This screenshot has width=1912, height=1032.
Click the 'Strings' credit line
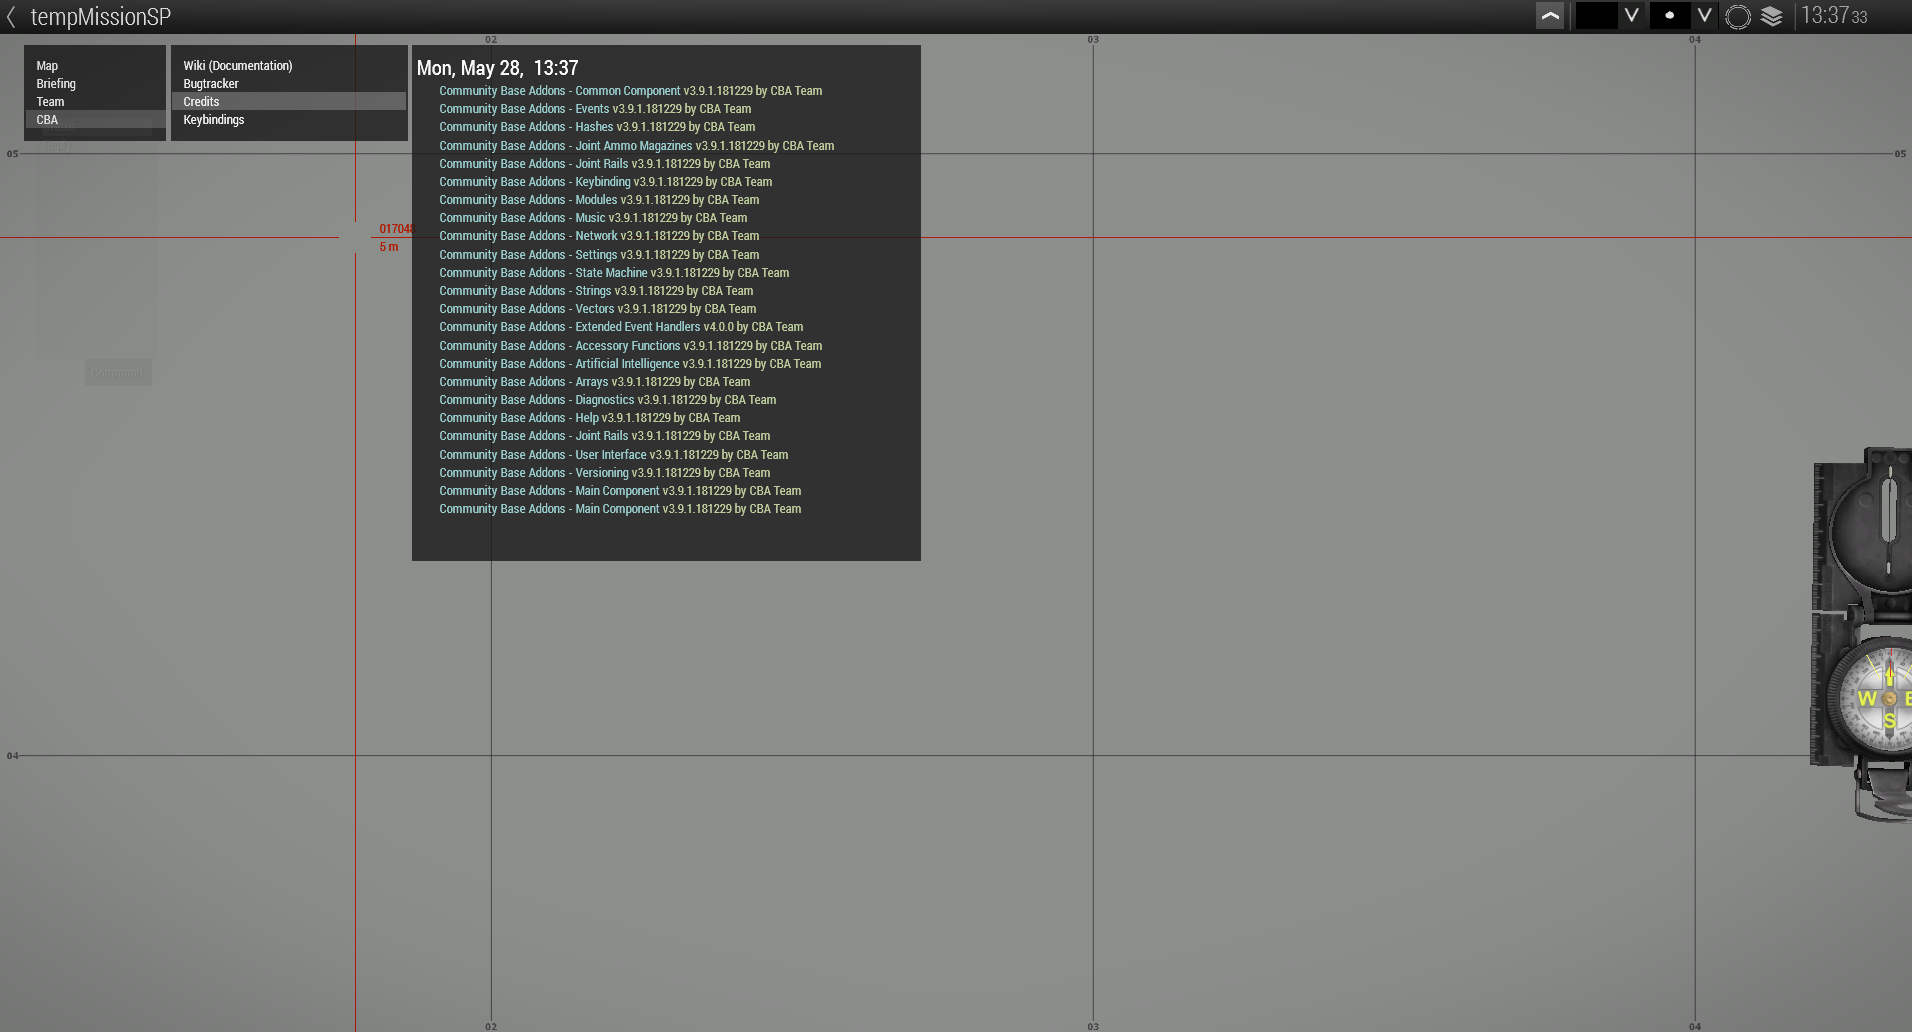coord(596,291)
